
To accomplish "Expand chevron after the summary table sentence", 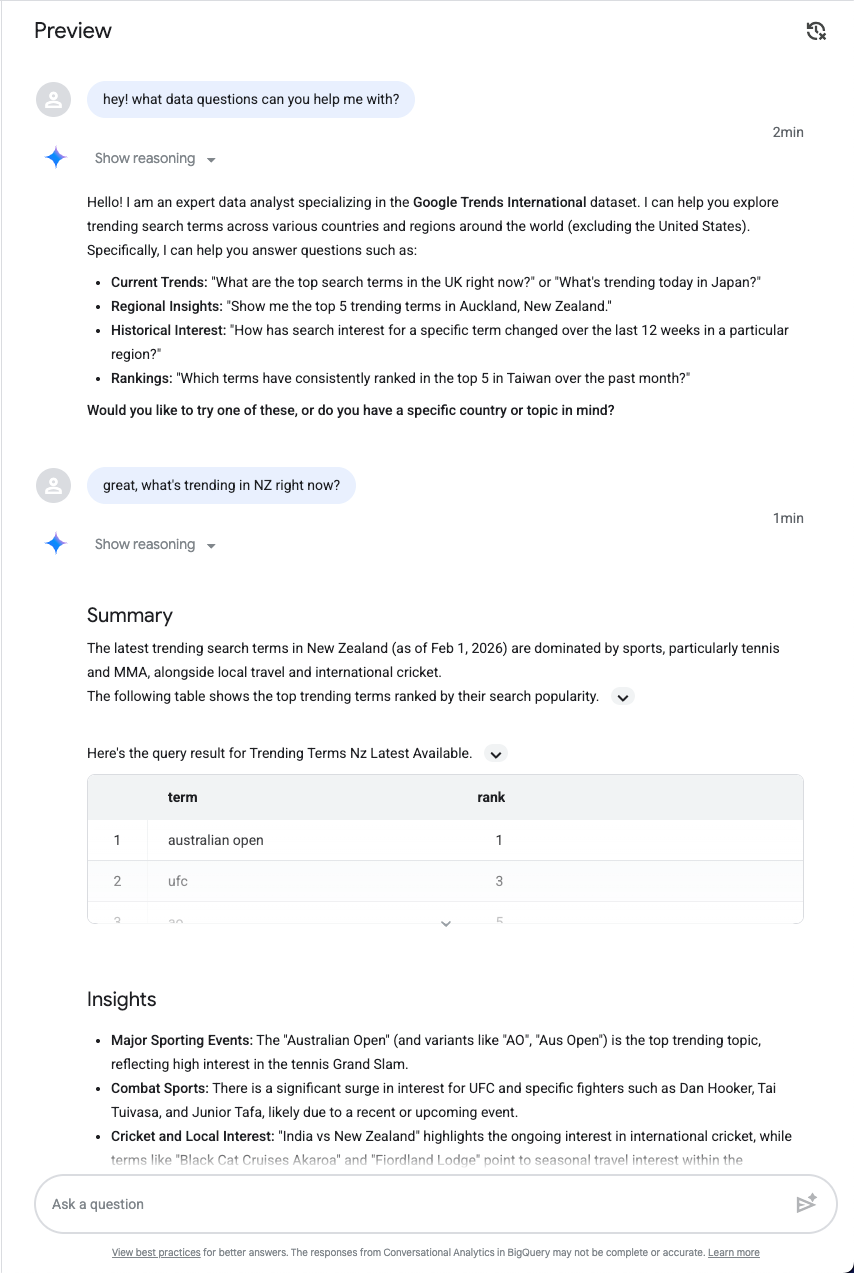I will click(x=623, y=697).
